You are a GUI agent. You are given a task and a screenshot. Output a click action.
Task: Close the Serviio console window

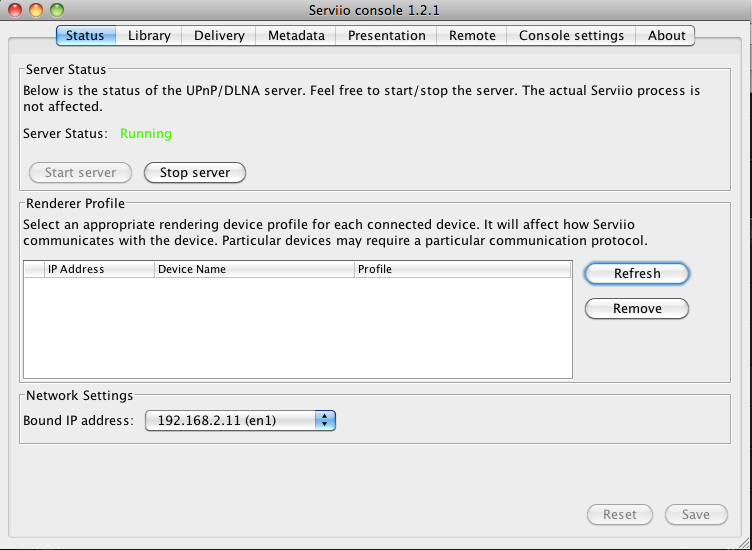(x=14, y=9)
